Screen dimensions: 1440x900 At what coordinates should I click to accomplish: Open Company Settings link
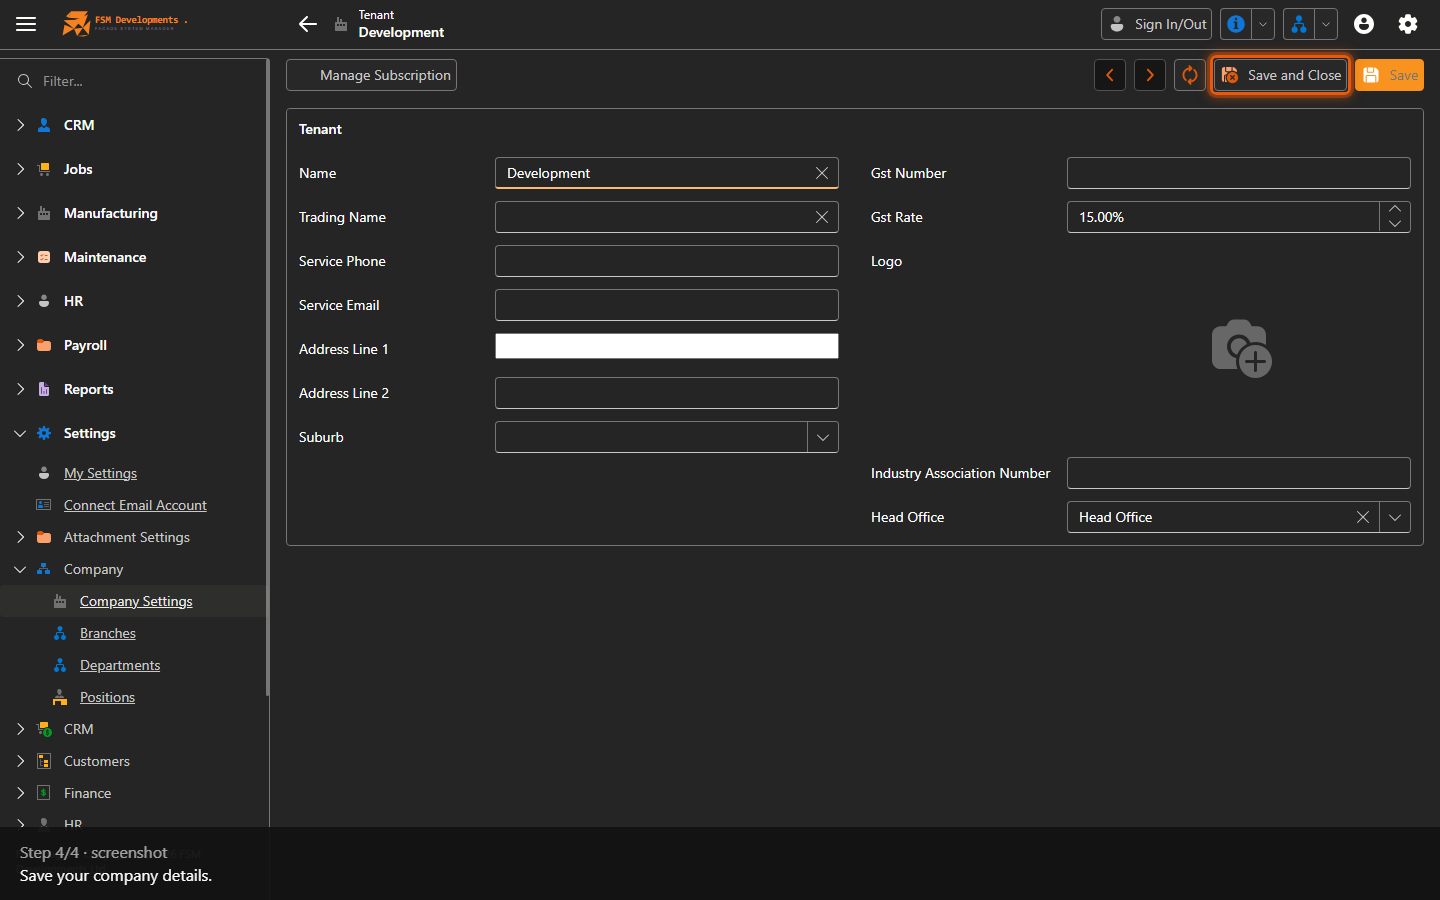tap(136, 601)
